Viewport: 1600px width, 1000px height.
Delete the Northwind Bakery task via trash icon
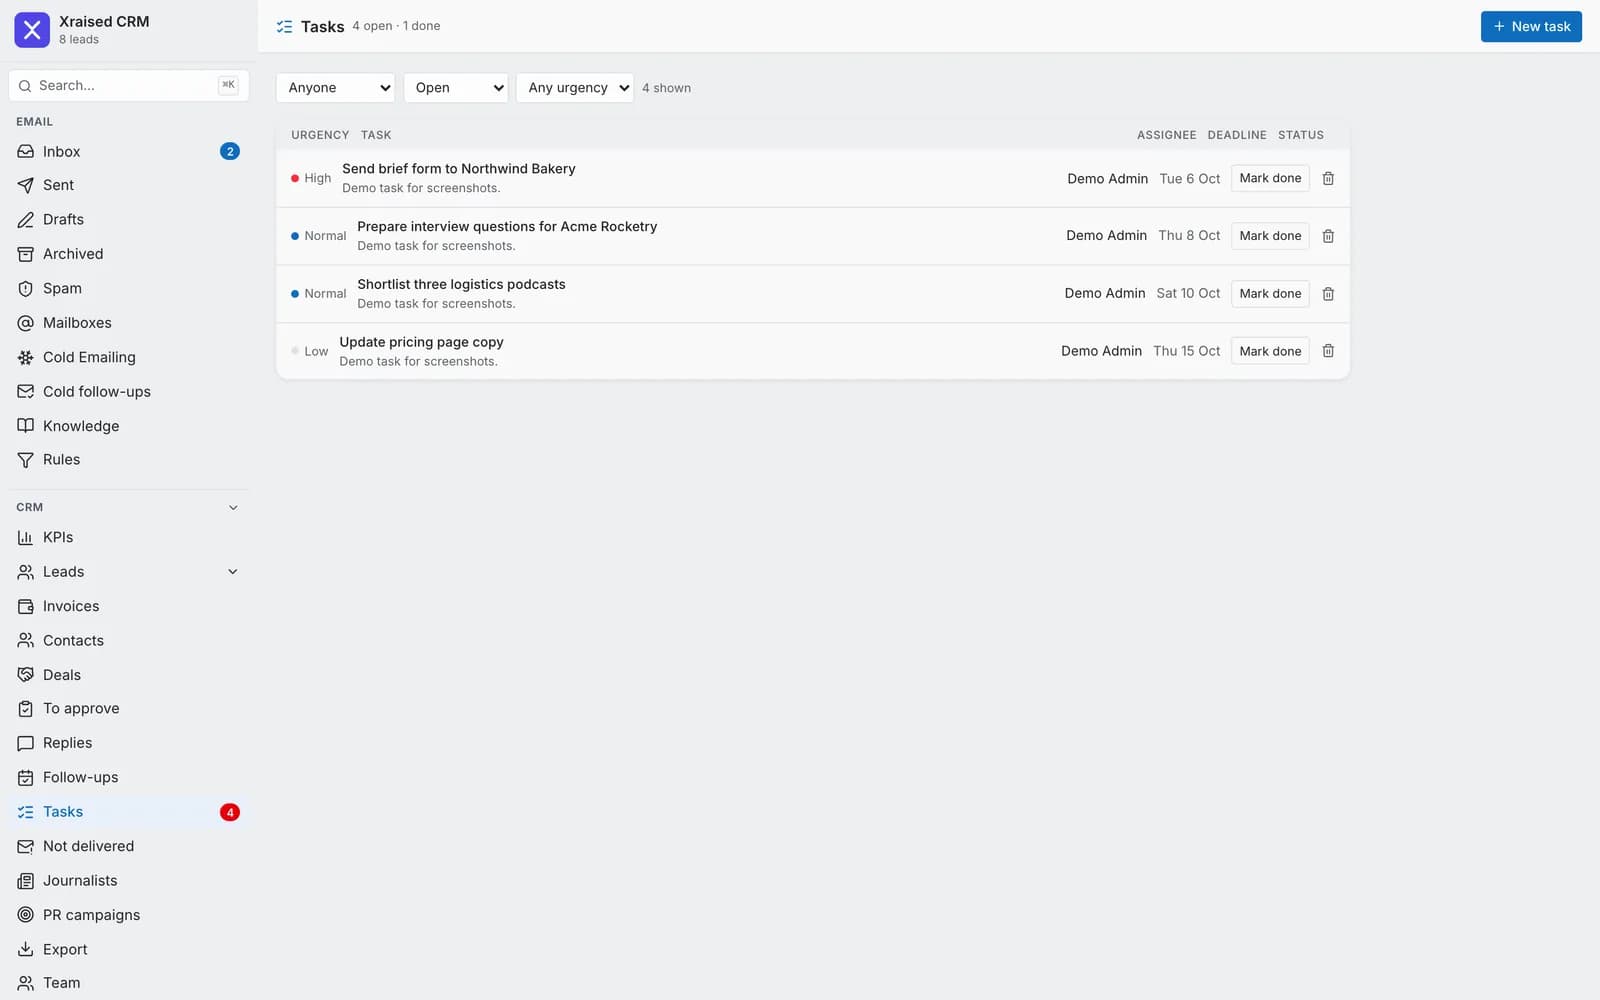(1328, 179)
